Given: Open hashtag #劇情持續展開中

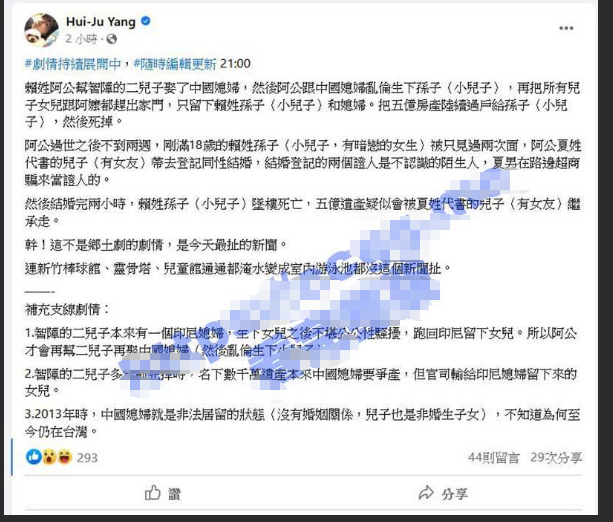Looking at the screenshot, I should coord(73,64).
